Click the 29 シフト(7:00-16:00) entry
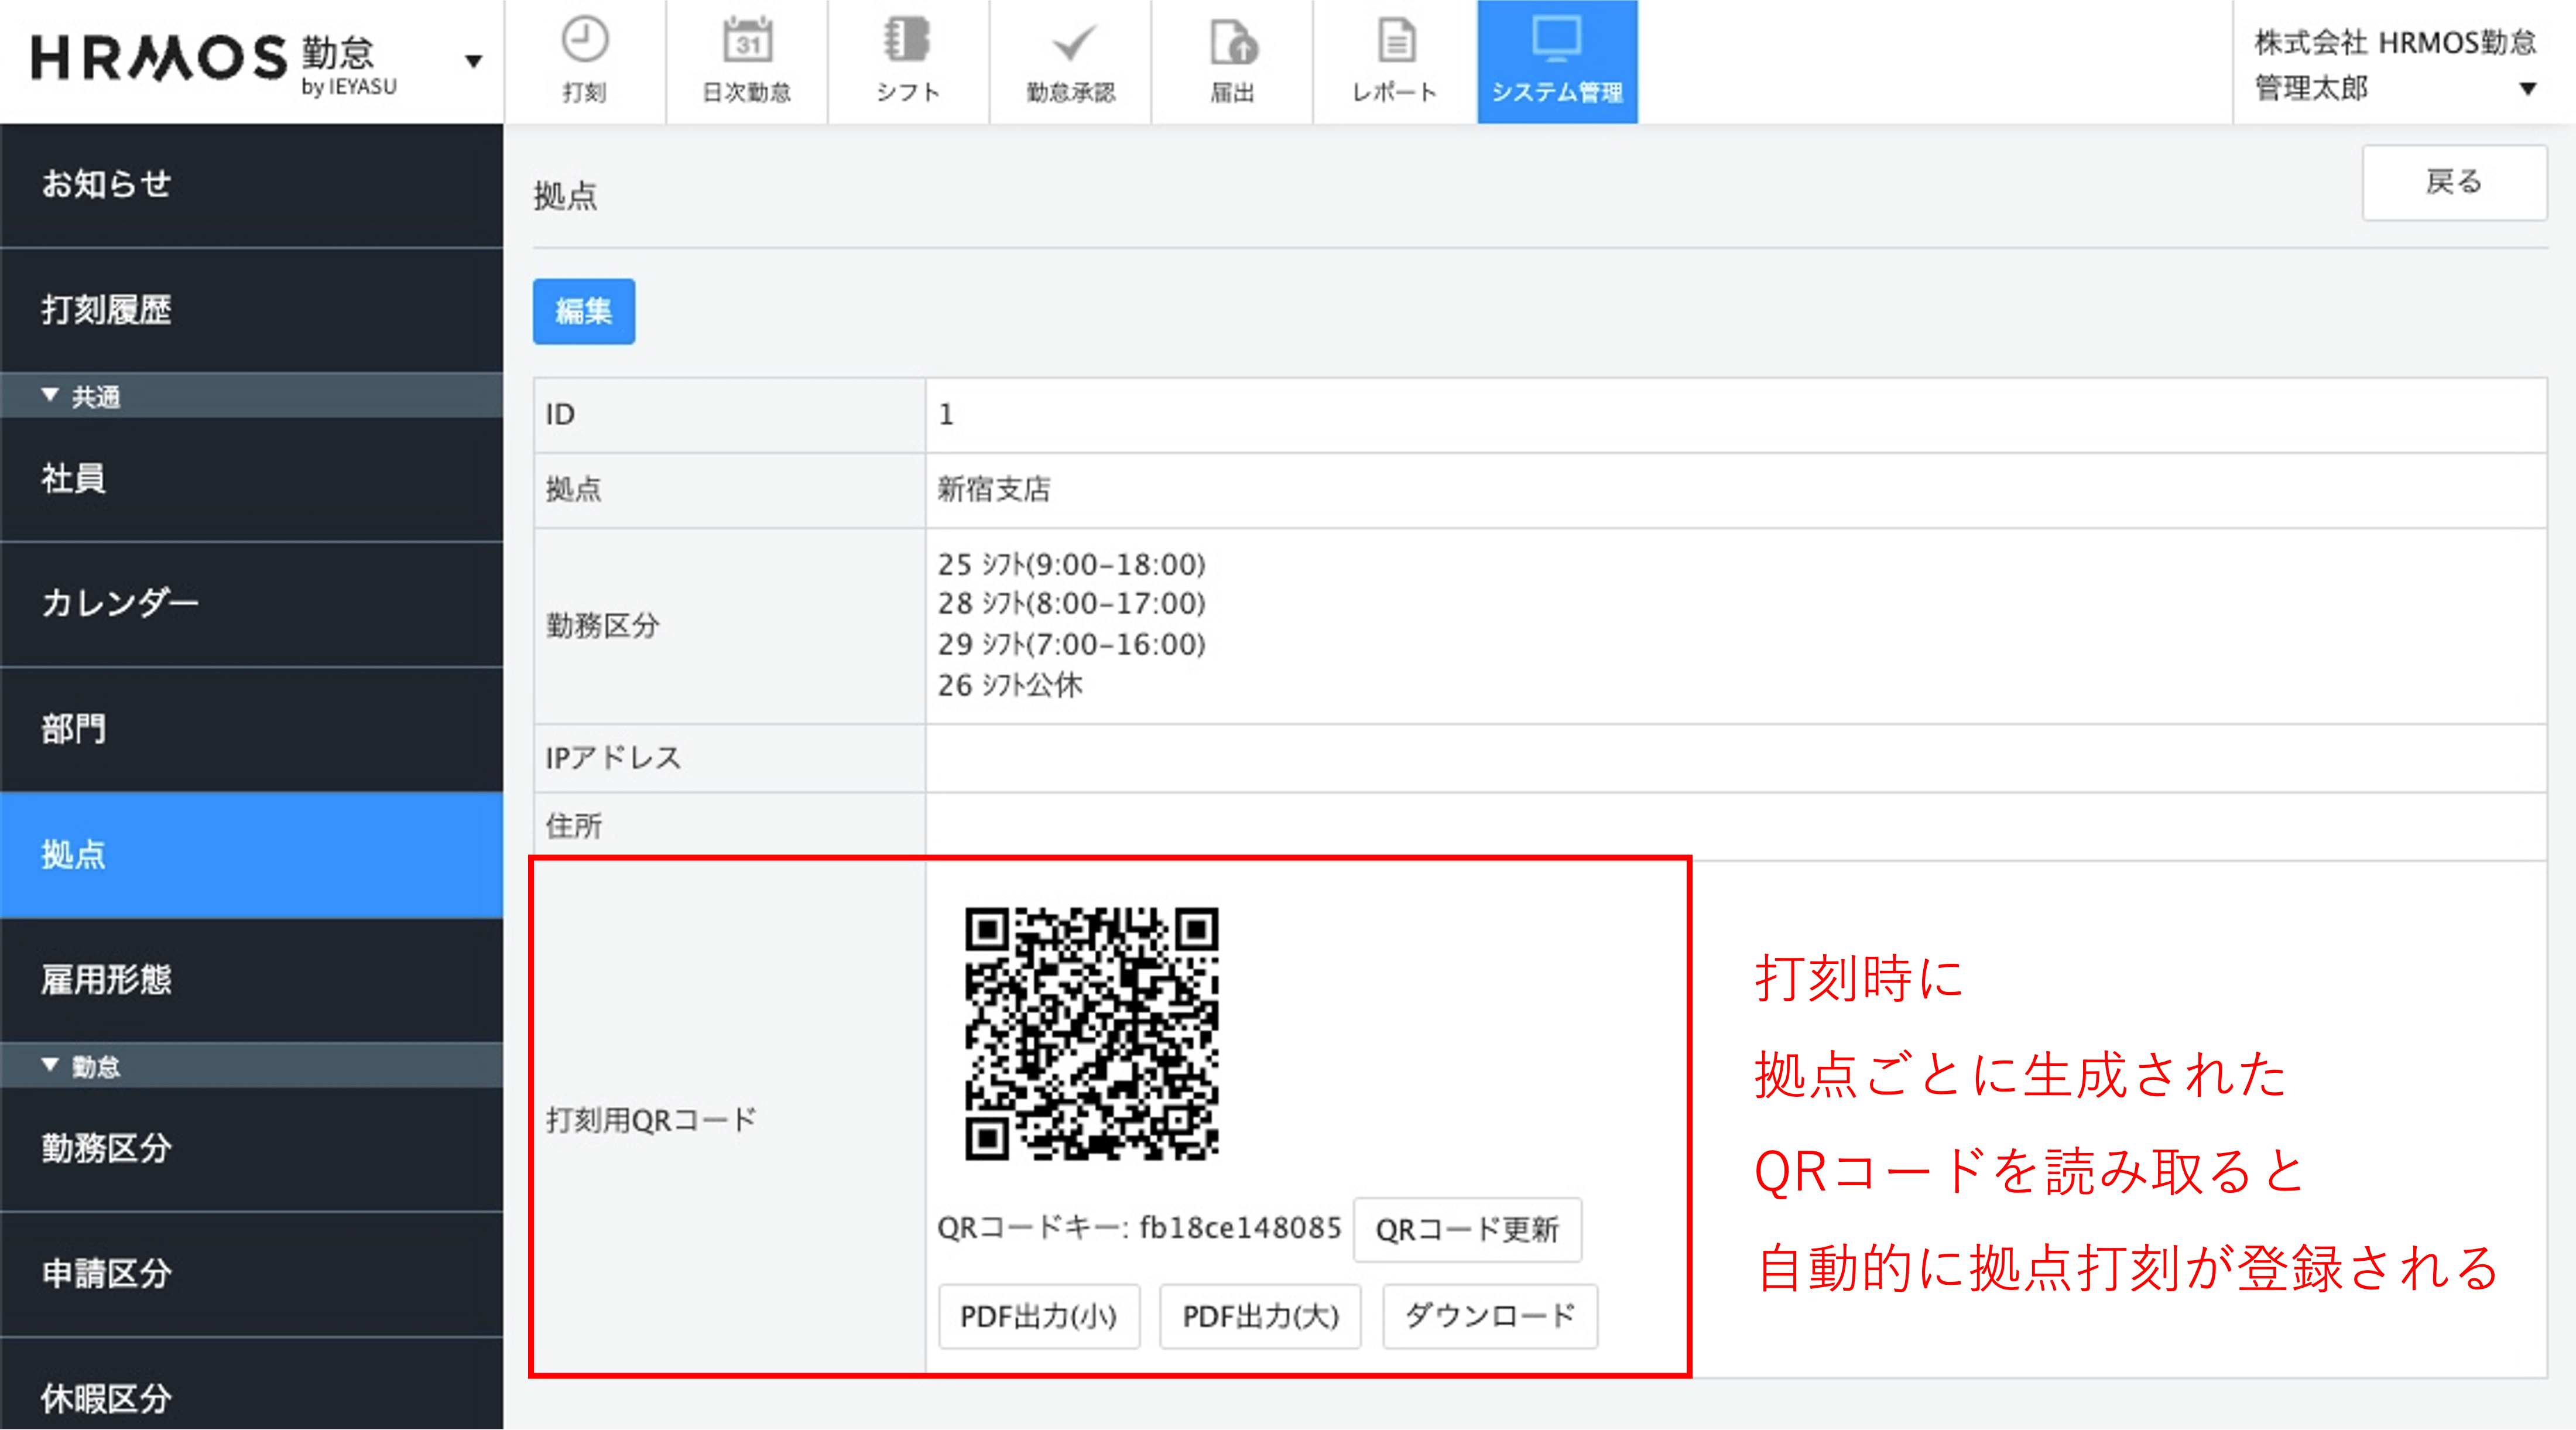This screenshot has height=1430, width=2576. (1072, 644)
